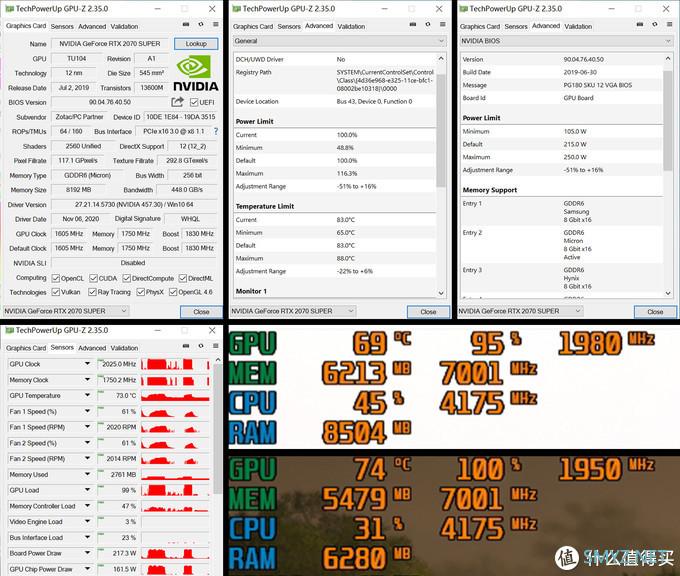680x576 pixels.
Task: Open the GPU Clock sensor dropdown arrow
Action: 87,363
